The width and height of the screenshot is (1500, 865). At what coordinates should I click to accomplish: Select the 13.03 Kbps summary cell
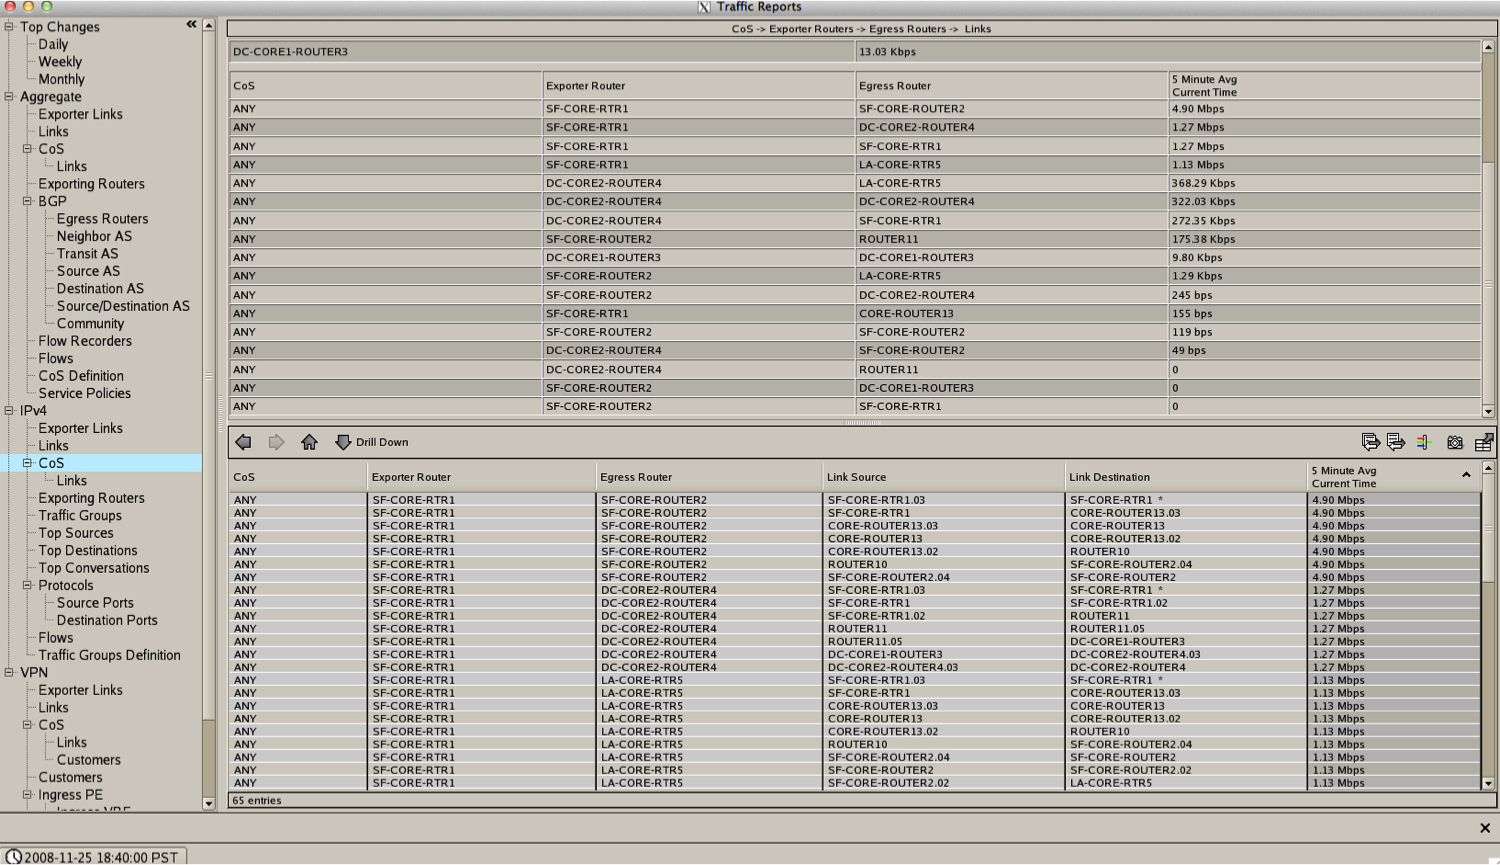[x=1168, y=52]
